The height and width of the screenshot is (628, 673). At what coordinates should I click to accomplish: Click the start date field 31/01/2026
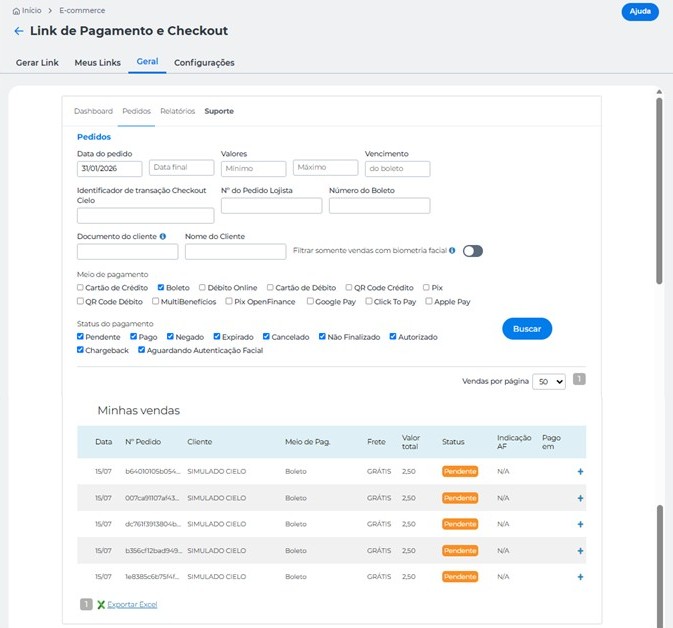[x=109, y=169]
